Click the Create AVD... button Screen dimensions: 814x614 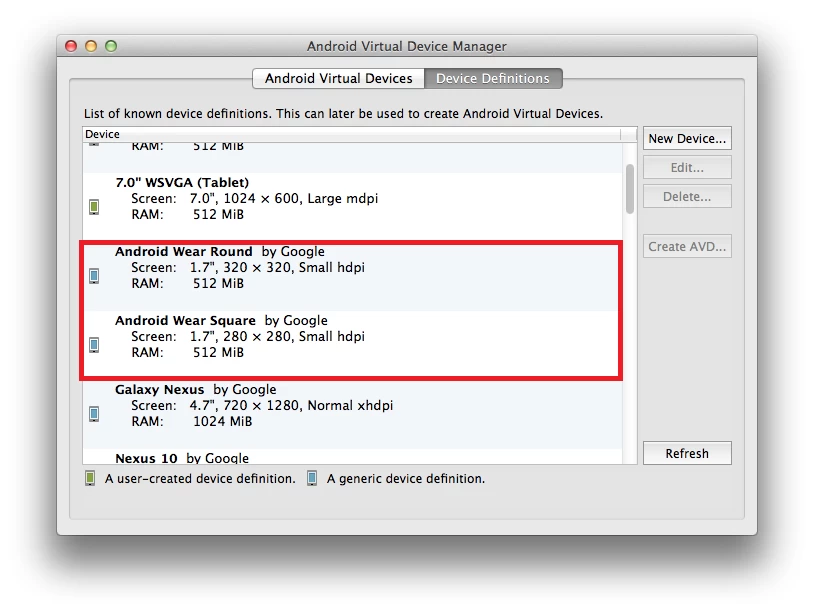687,247
